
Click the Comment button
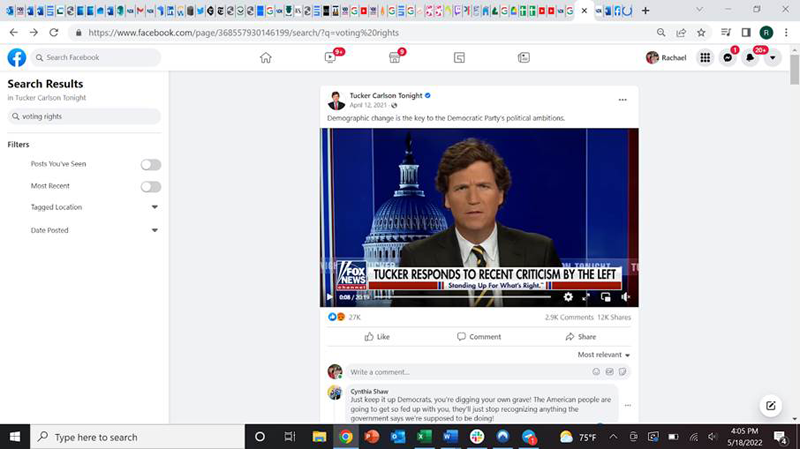coord(479,337)
